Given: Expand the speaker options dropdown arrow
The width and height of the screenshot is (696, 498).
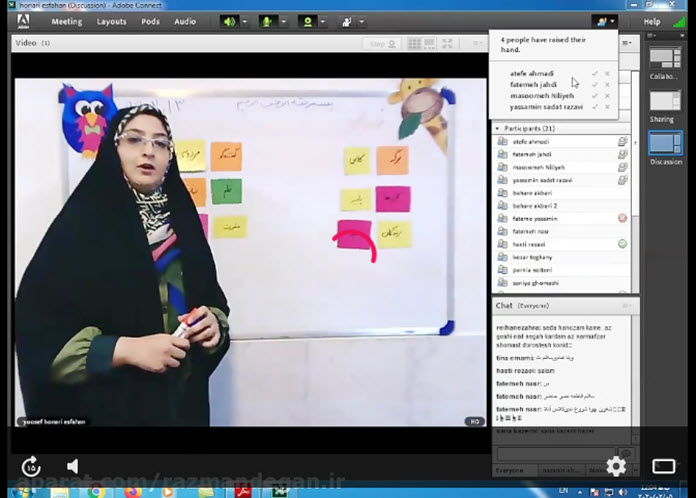Looking at the screenshot, I should click(x=245, y=21).
